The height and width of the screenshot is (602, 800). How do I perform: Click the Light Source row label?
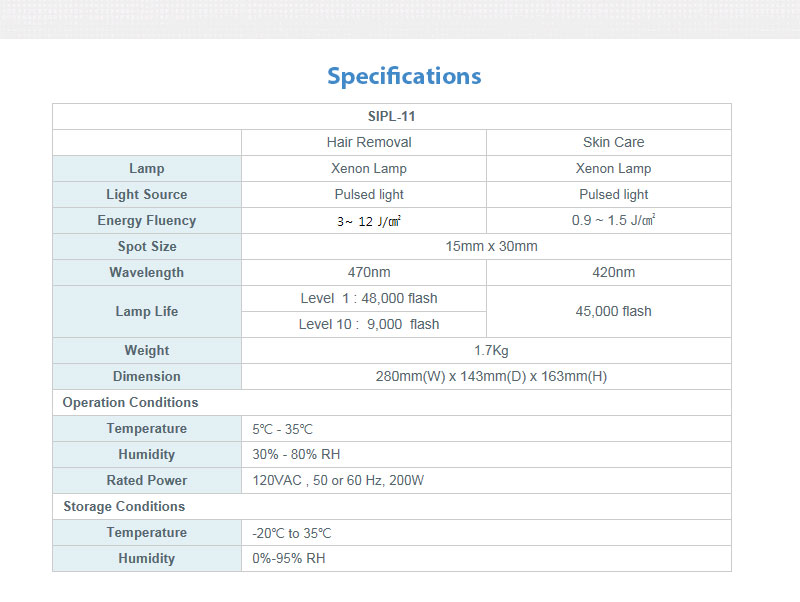[x=147, y=194]
